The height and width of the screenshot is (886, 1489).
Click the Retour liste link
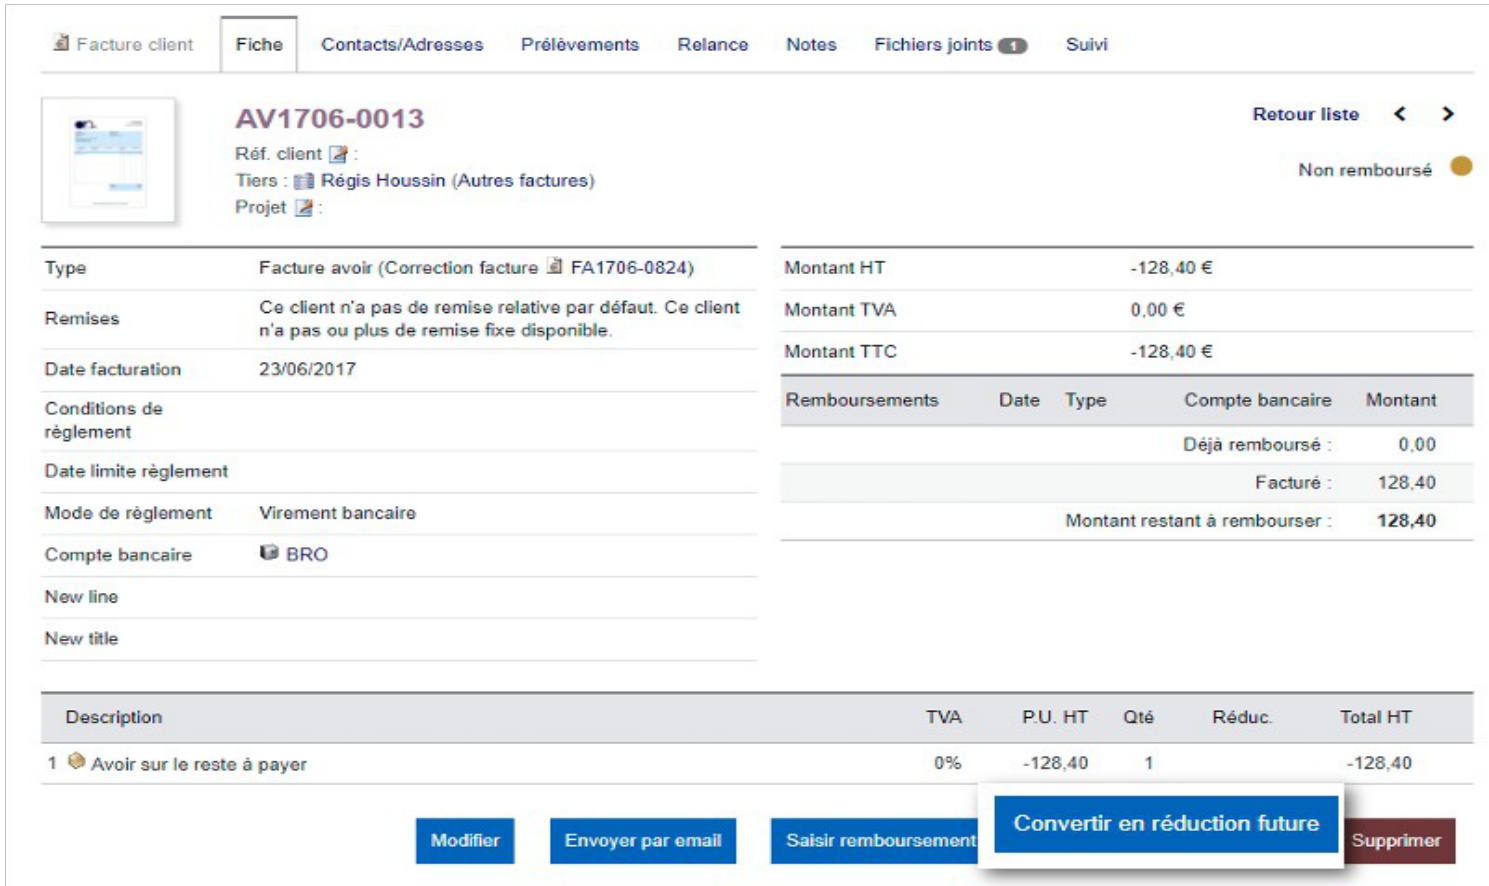point(1305,114)
